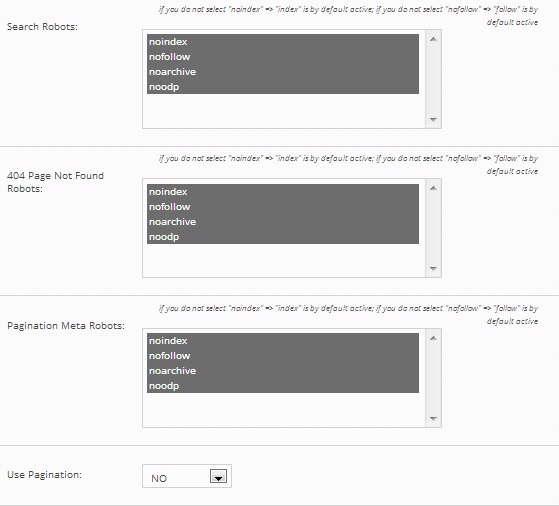Select noodp in Search Robots list
Image resolution: width=559 pixels, height=506 pixels.
click(283, 87)
